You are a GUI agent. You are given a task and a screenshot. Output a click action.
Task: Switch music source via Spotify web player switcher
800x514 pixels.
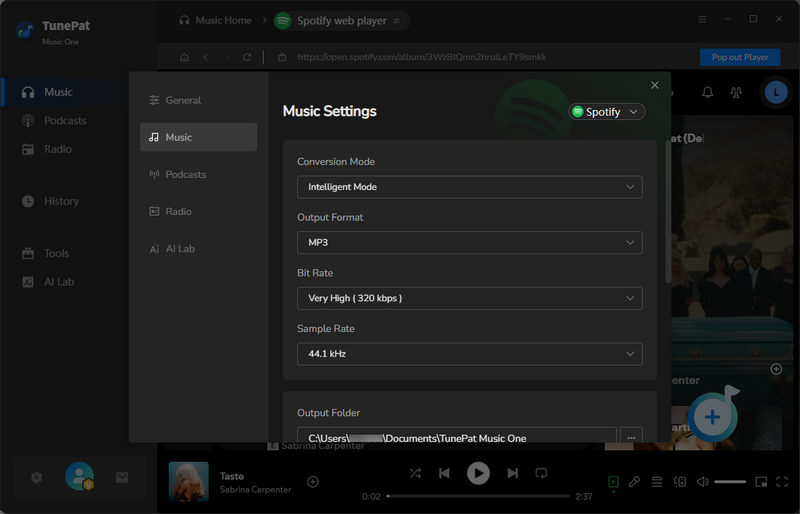(x=396, y=21)
